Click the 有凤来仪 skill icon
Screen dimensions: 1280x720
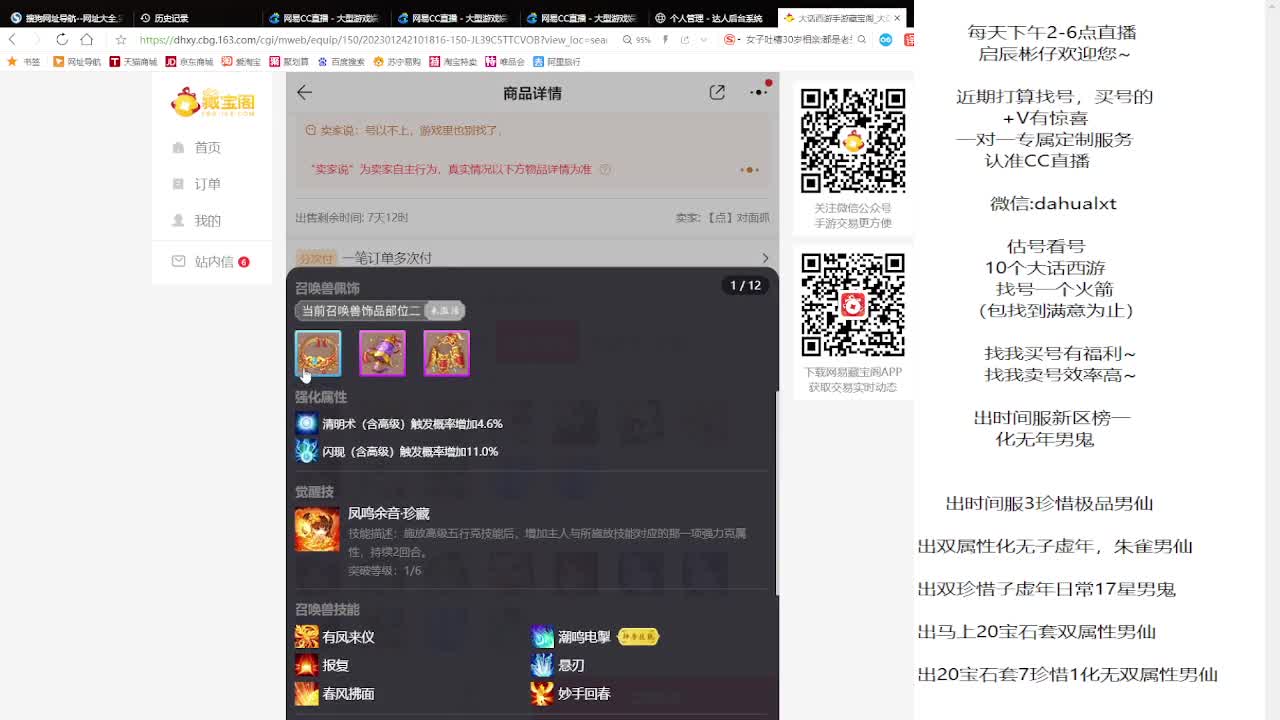click(306, 637)
